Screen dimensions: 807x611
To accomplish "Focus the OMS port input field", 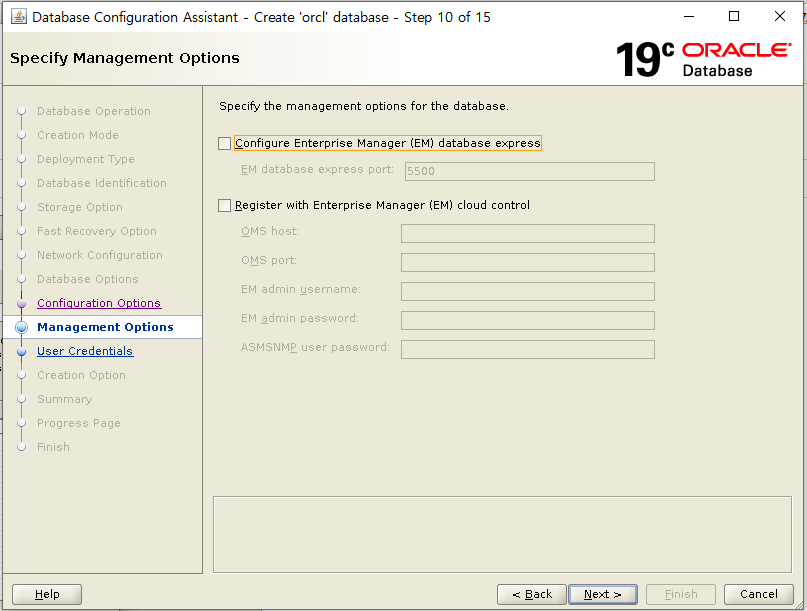I will [528, 262].
